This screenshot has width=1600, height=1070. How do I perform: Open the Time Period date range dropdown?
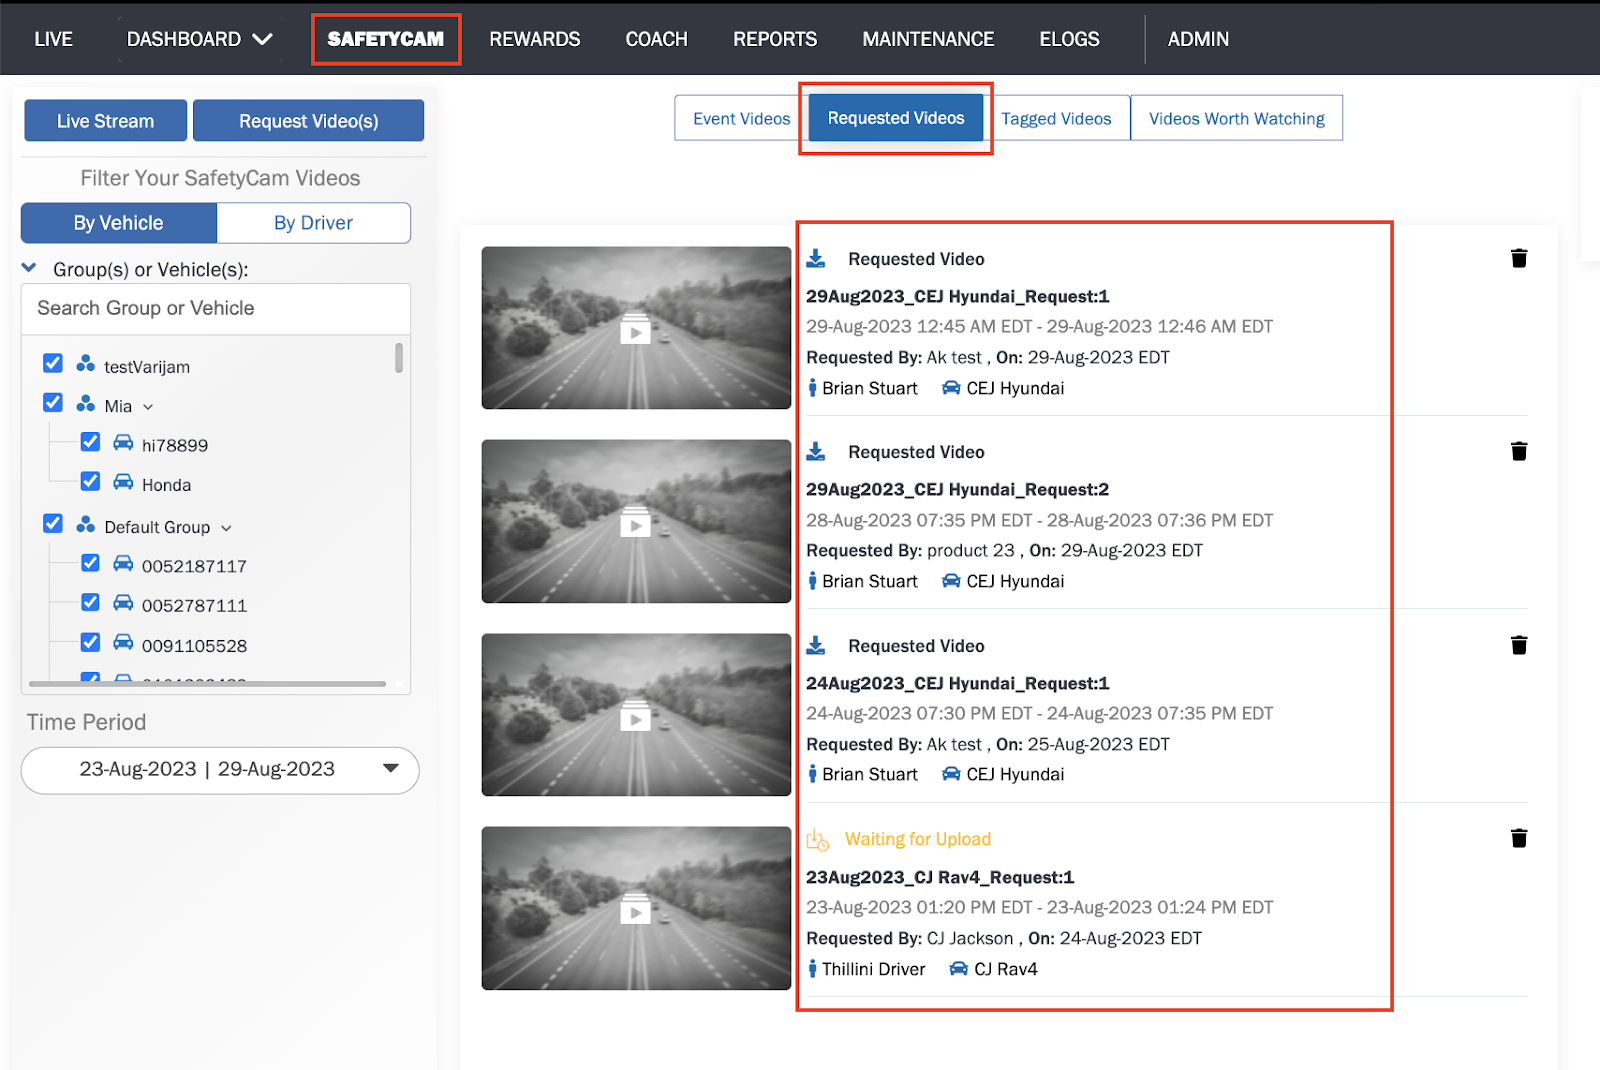point(220,770)
